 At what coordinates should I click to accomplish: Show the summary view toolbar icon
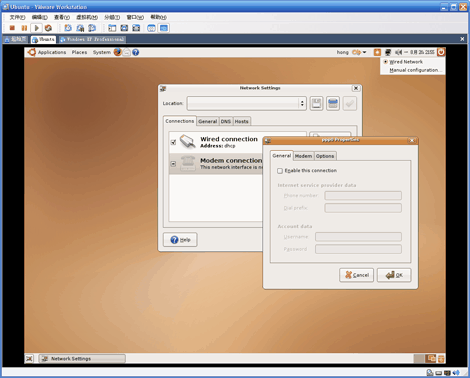[x=151, y=28]
